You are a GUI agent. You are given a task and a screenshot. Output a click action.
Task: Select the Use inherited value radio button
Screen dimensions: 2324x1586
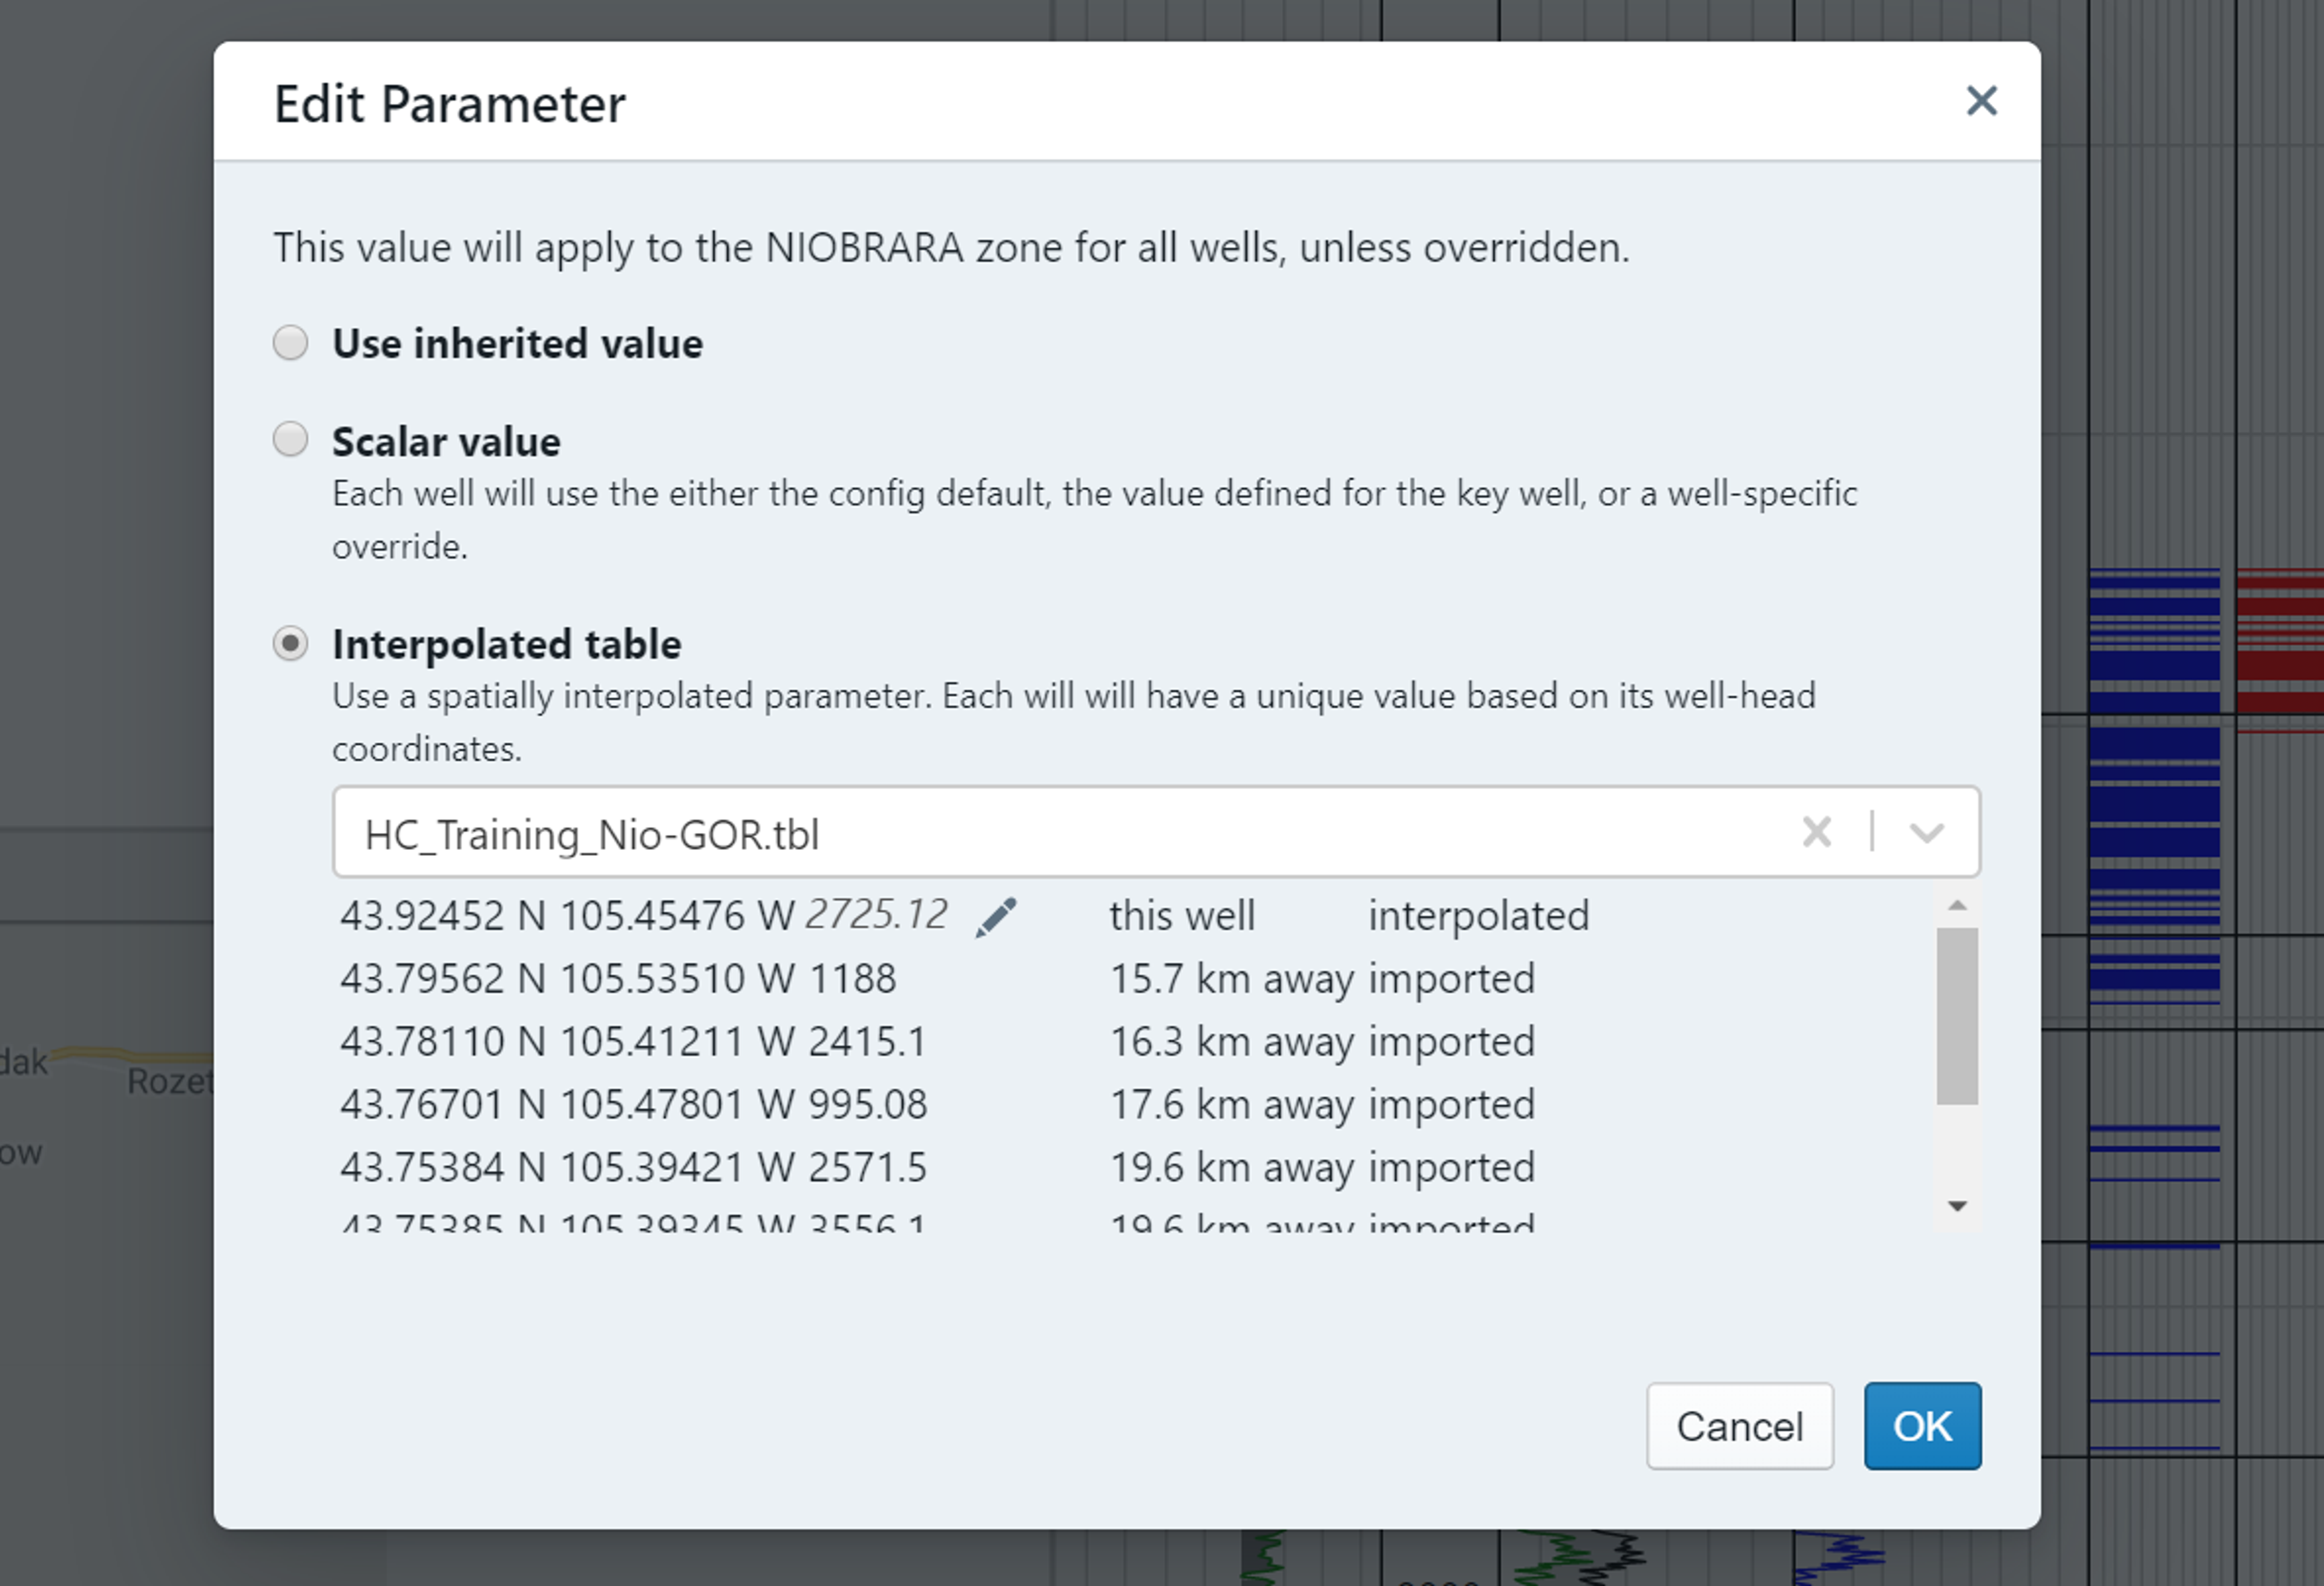291,343
